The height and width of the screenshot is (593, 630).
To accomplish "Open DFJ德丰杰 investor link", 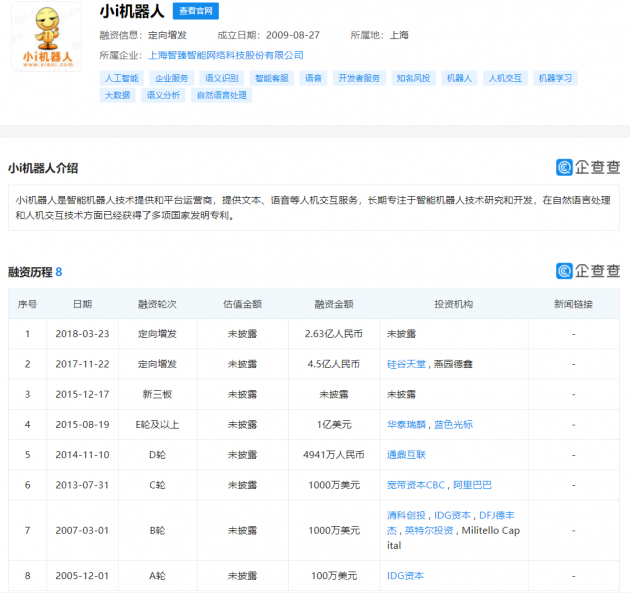I will tap(497, 515).
